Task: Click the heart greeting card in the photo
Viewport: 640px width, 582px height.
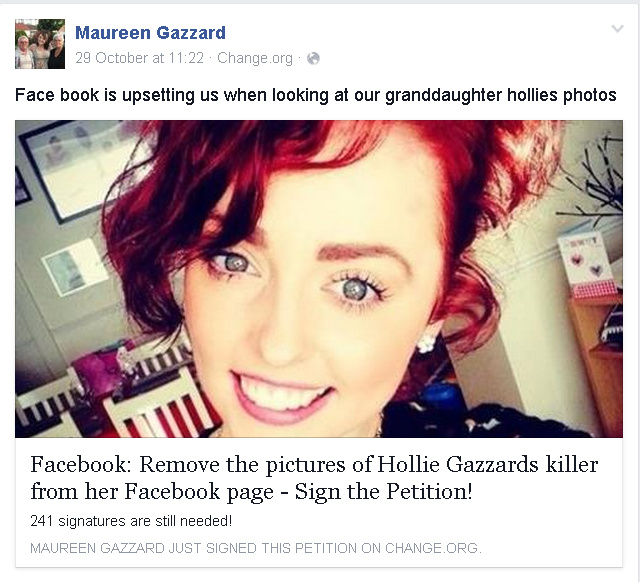Action: (587, 264)
